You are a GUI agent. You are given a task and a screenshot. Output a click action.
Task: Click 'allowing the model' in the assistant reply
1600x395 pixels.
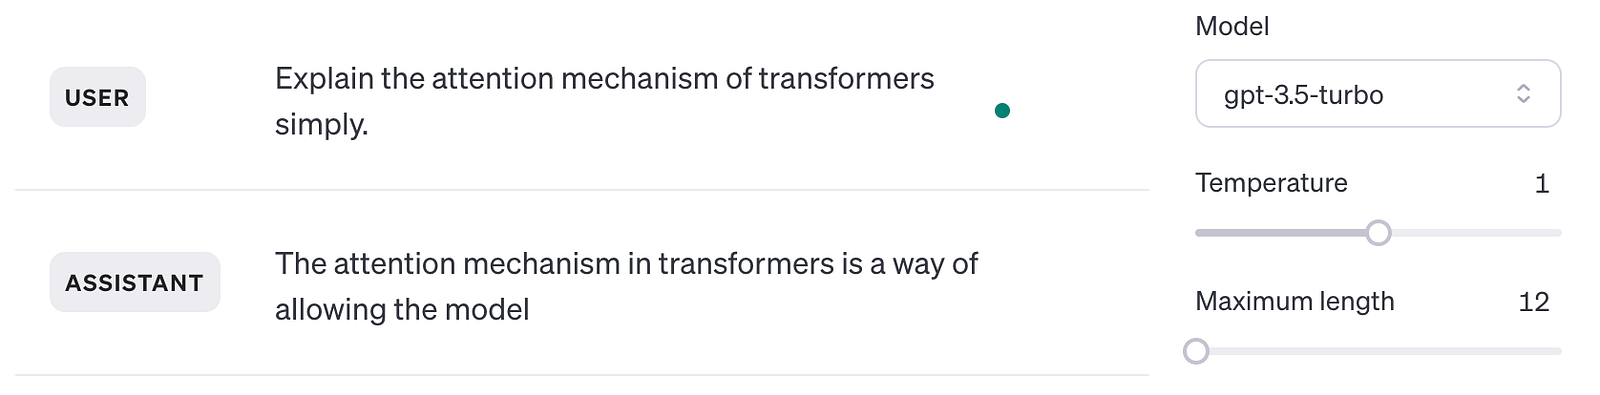[x=402, y=309]
